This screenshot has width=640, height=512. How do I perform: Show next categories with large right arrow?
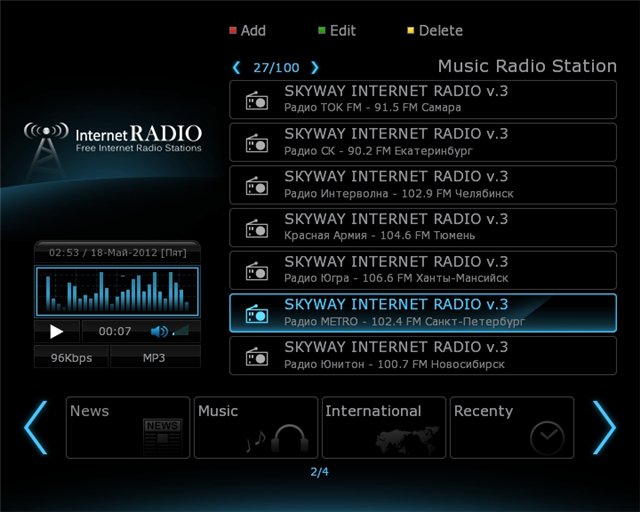click(x=604, y=427)
